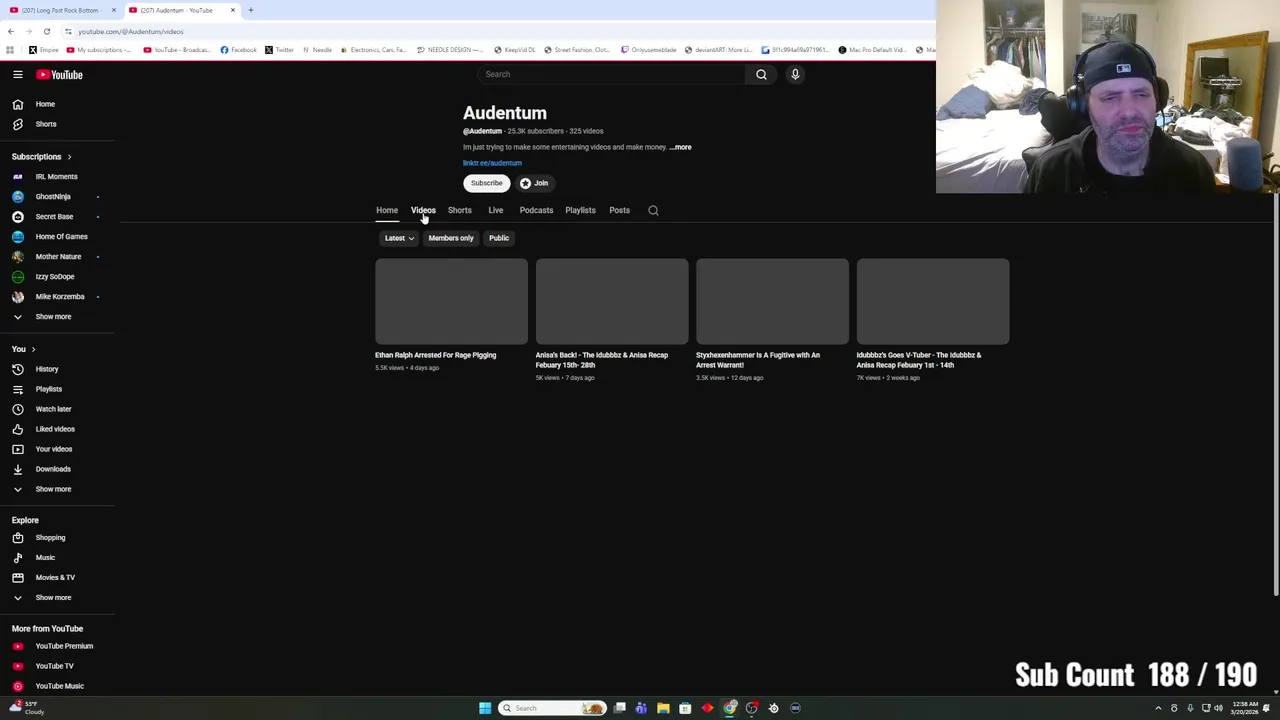
Task: Click the YouTube logo
Action: click(x=60, y=74)
